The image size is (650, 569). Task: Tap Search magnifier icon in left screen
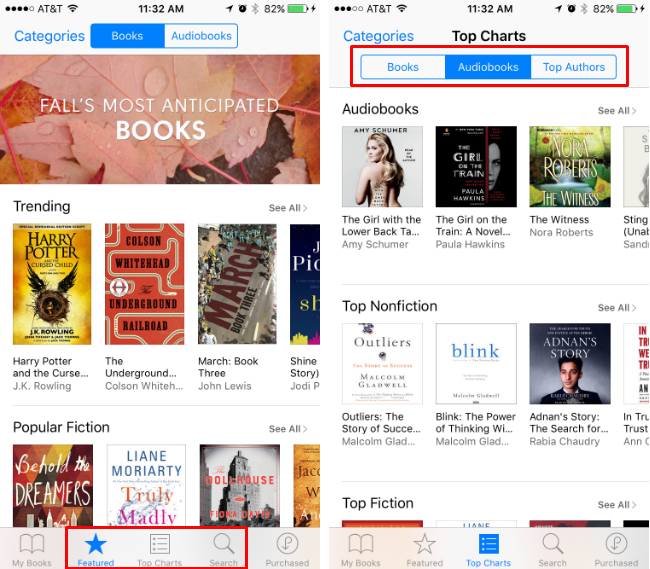[x=223, y=544]
